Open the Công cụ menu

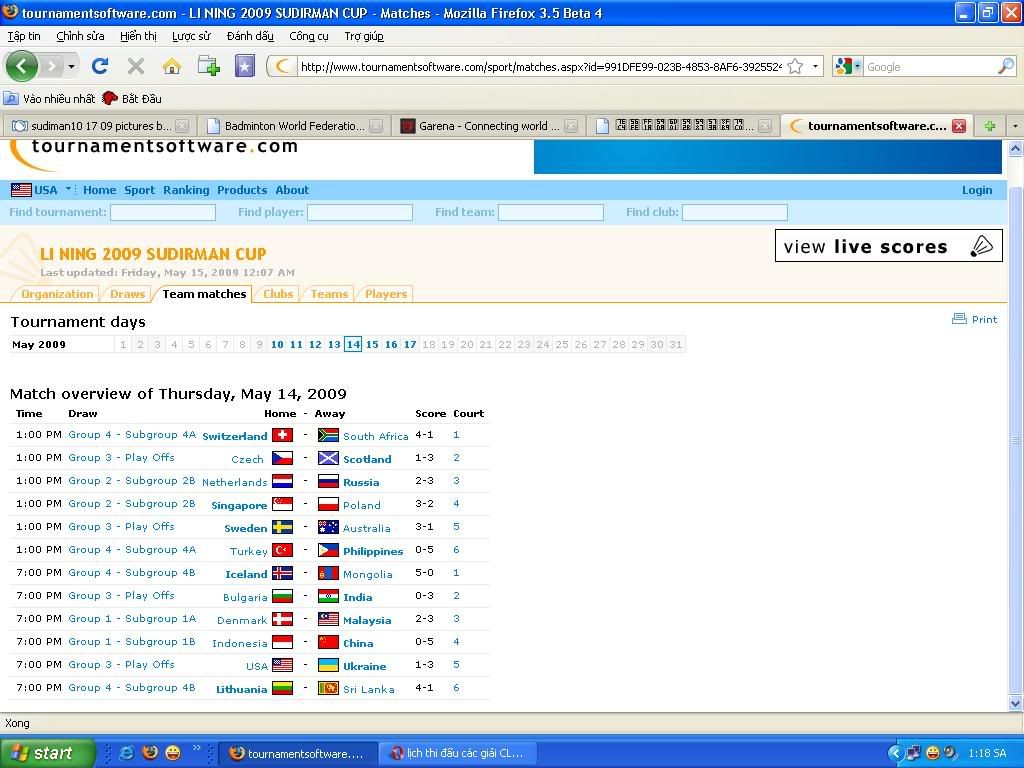click(309, 36)
